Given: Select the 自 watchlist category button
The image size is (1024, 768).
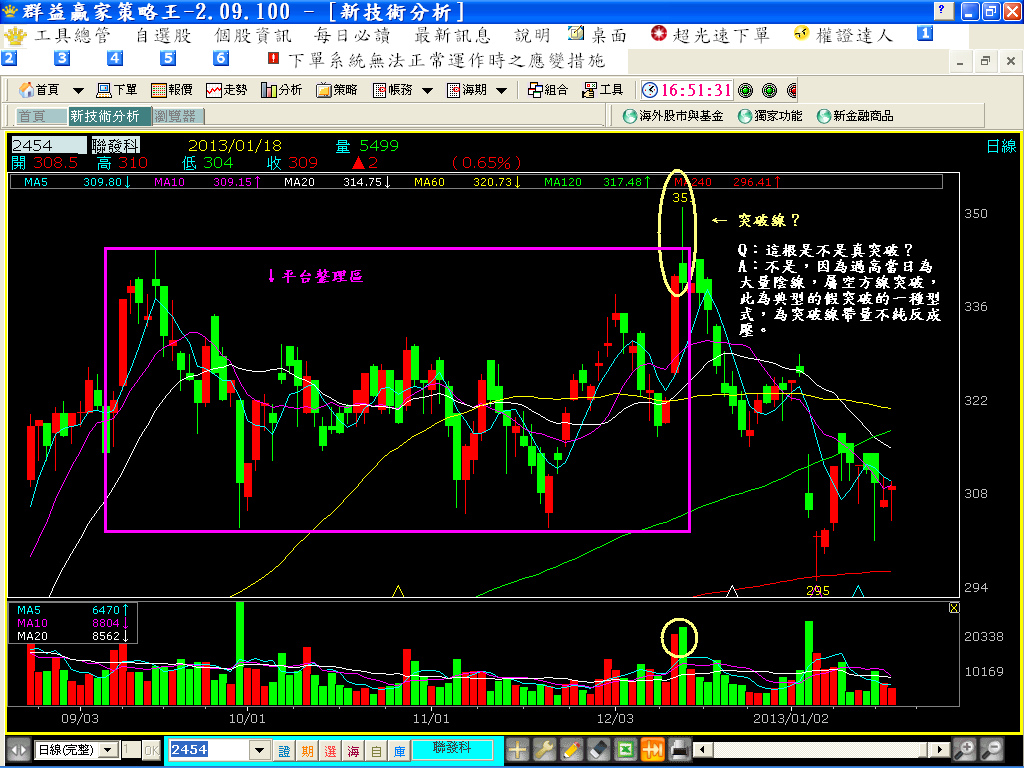Looking at the screenshot, I should [x=376, y=751].
